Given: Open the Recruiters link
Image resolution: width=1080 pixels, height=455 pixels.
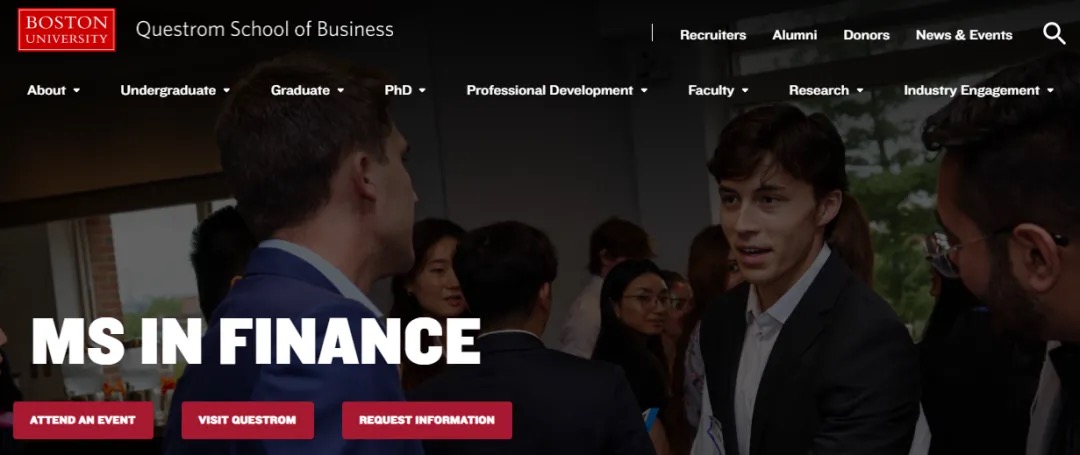Looking at the screenshot, I should 713,35.
